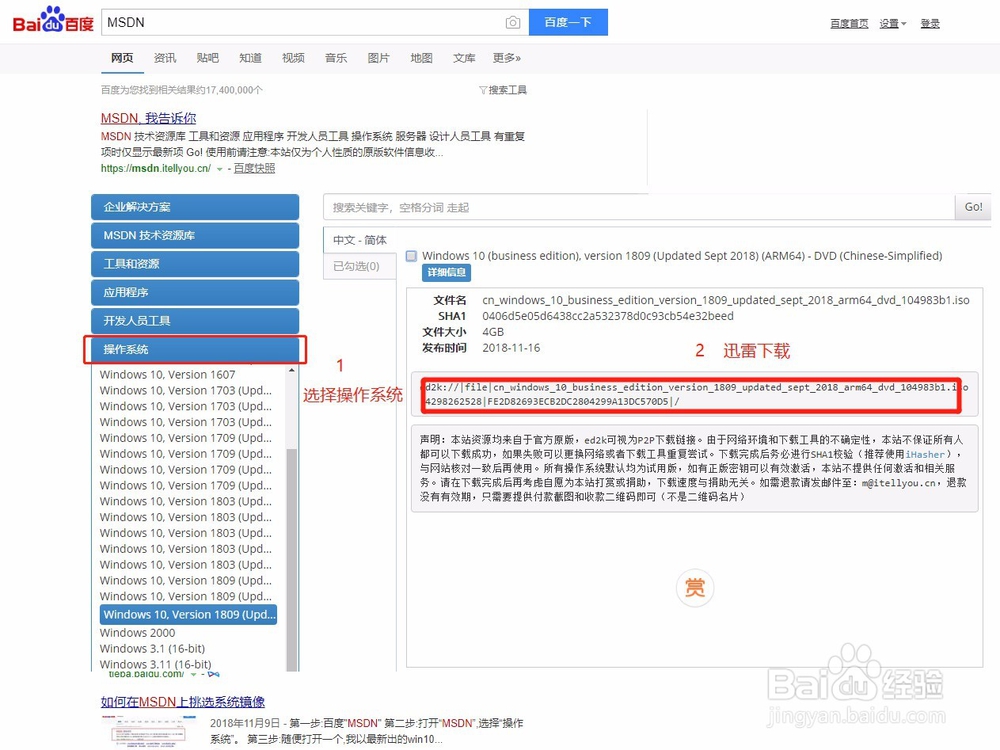The image size is (1000, 750).
Task: Switch to the 图片 tab
Action: pos(378,58)
